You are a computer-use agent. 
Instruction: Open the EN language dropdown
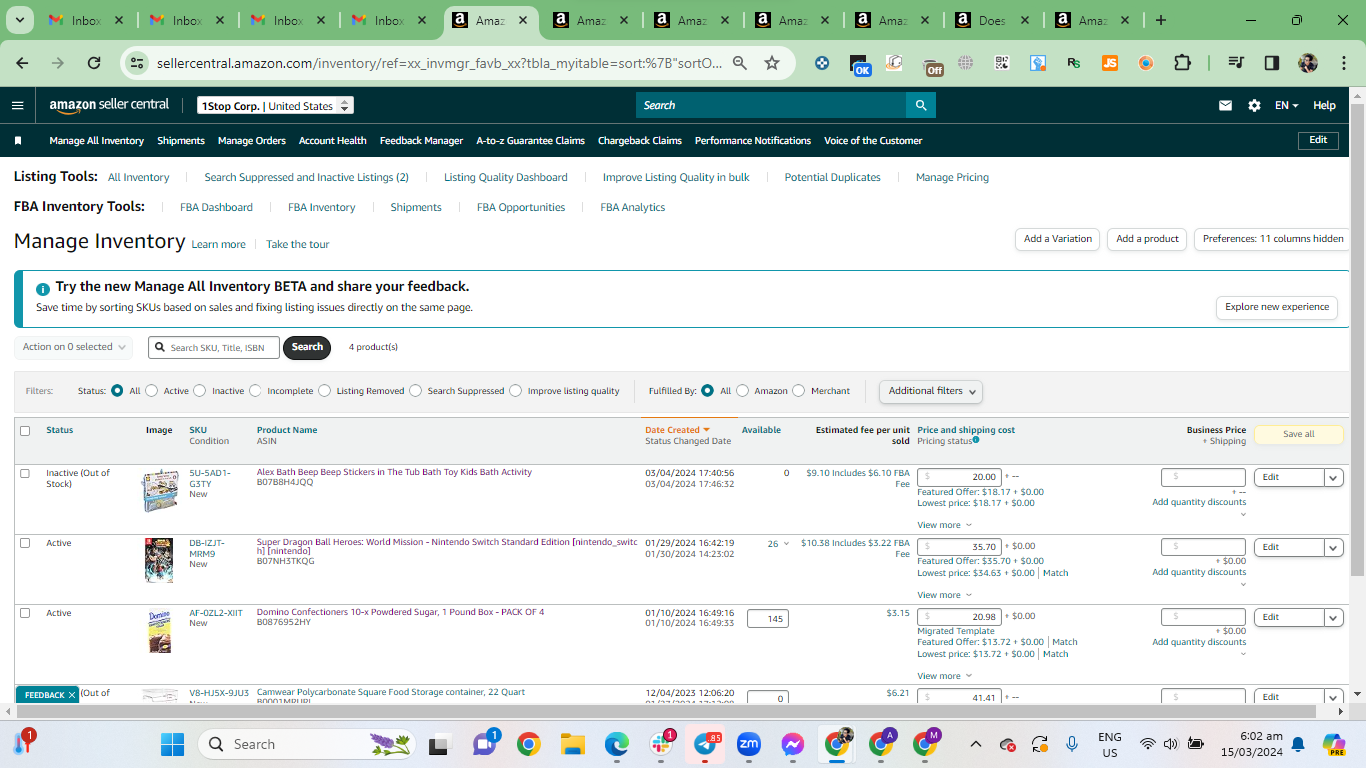coord(1286,105)
